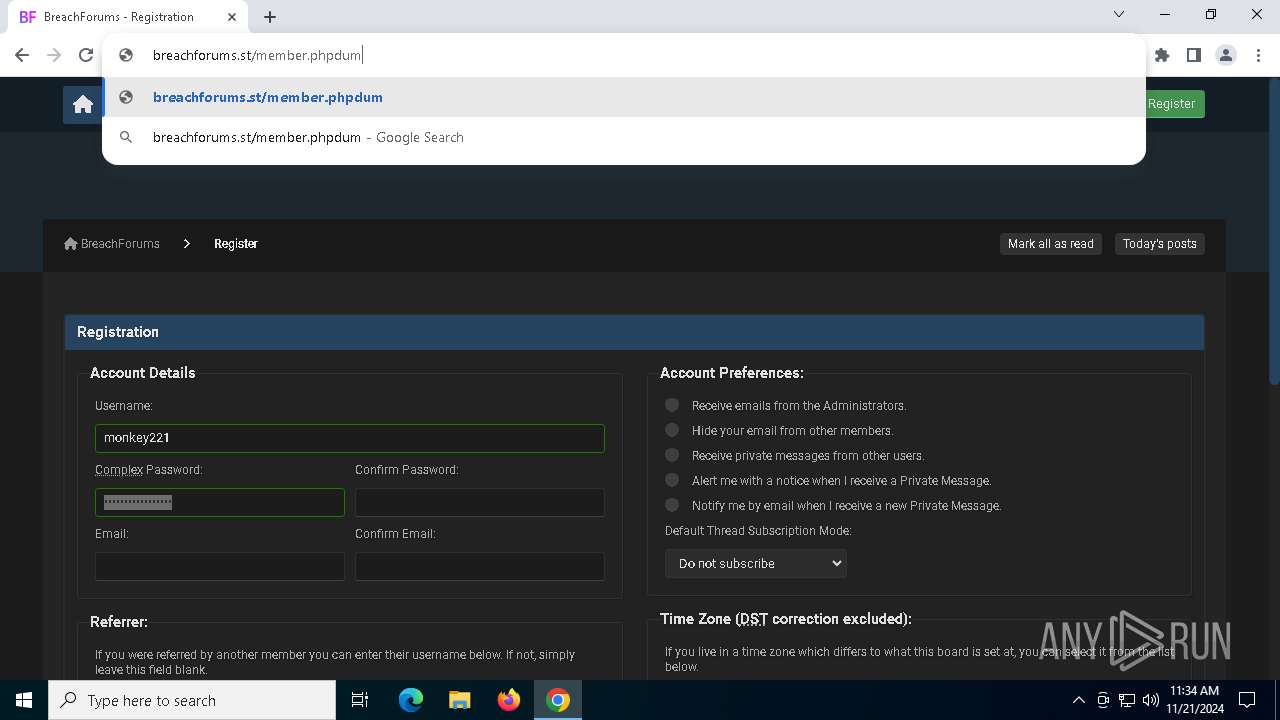Click the Account Details heading
The height and width of the screenshot is (720, 1280).
pos(143,373)
